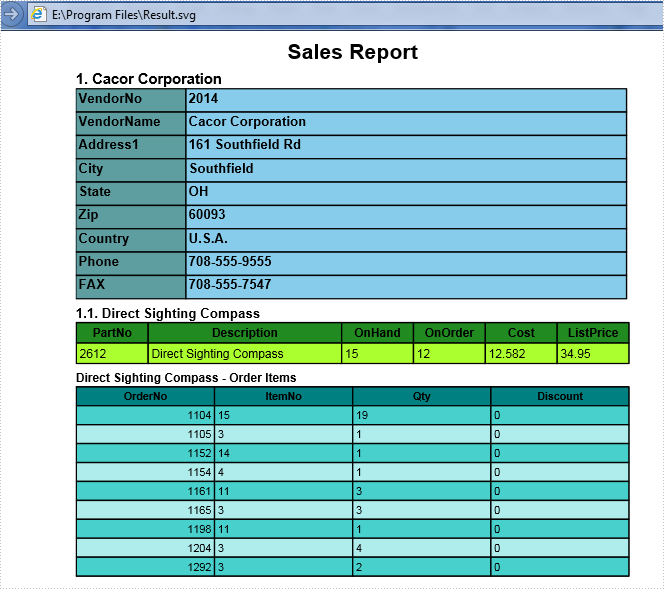This screenshot has width=664, height=589.
Task: Click the OnOrder value 12
Action: pyautogui.click(x=449, y=353)
